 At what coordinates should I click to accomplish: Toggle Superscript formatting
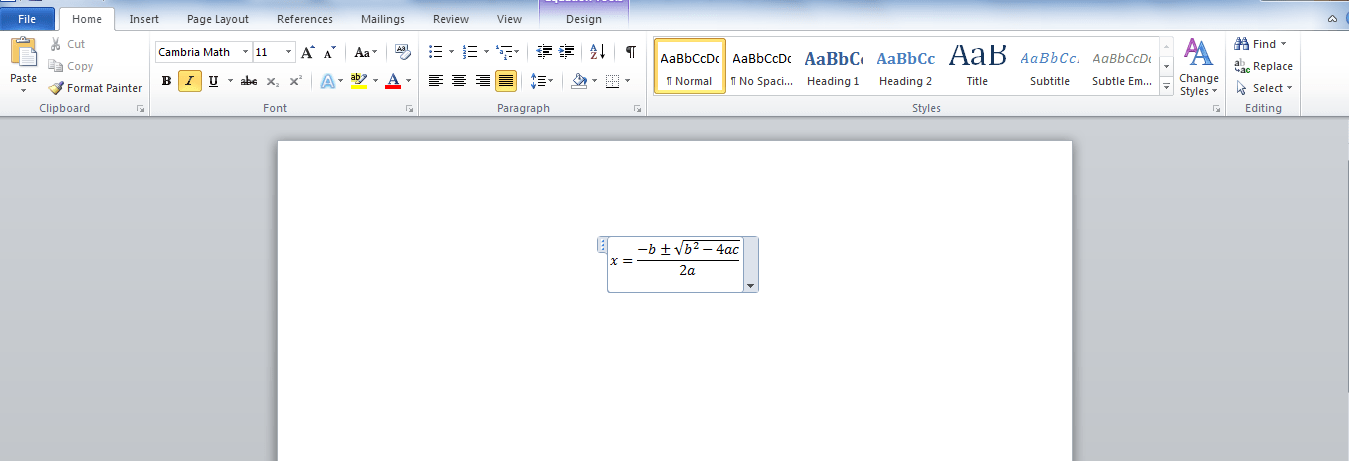295,81
